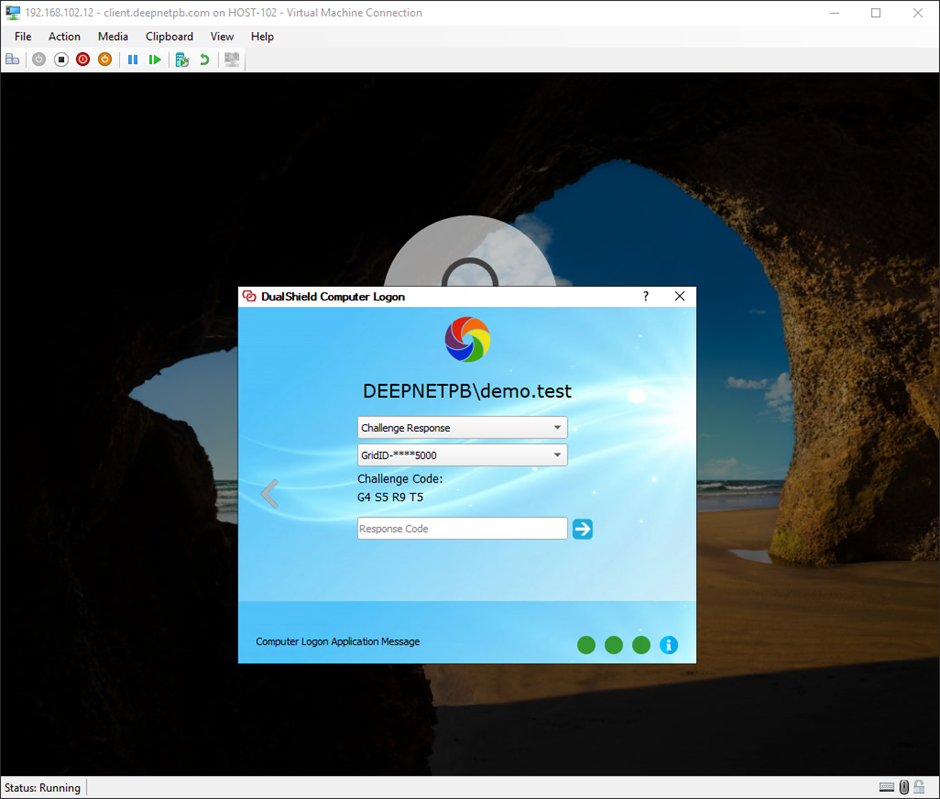Viewport: 940px width, 799px height.
Task: Go back using the left chevron arrow
Action: click(x=269, y=493)
